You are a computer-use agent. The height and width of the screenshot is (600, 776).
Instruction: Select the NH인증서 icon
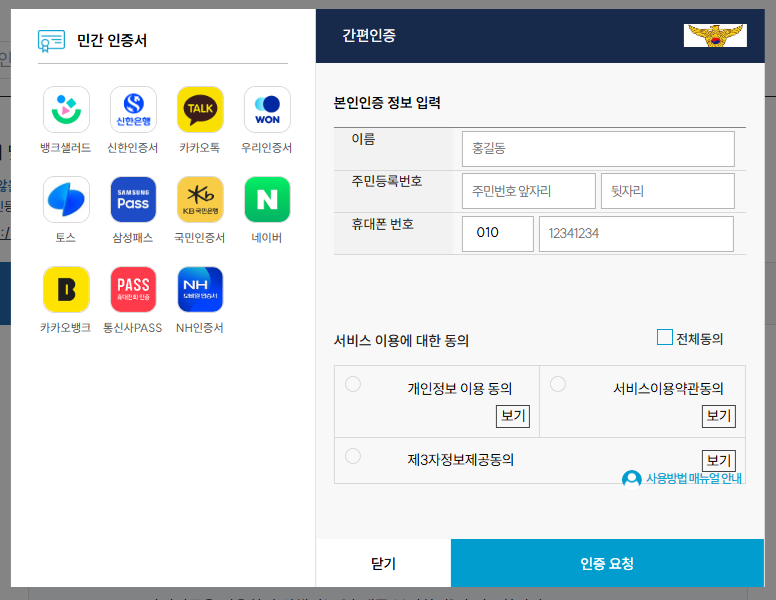(200, 290)
